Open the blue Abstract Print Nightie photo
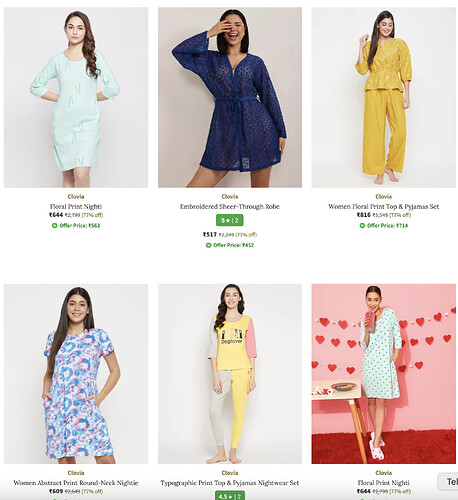This screenshot has height=500, width=458. tap(76, 374)
